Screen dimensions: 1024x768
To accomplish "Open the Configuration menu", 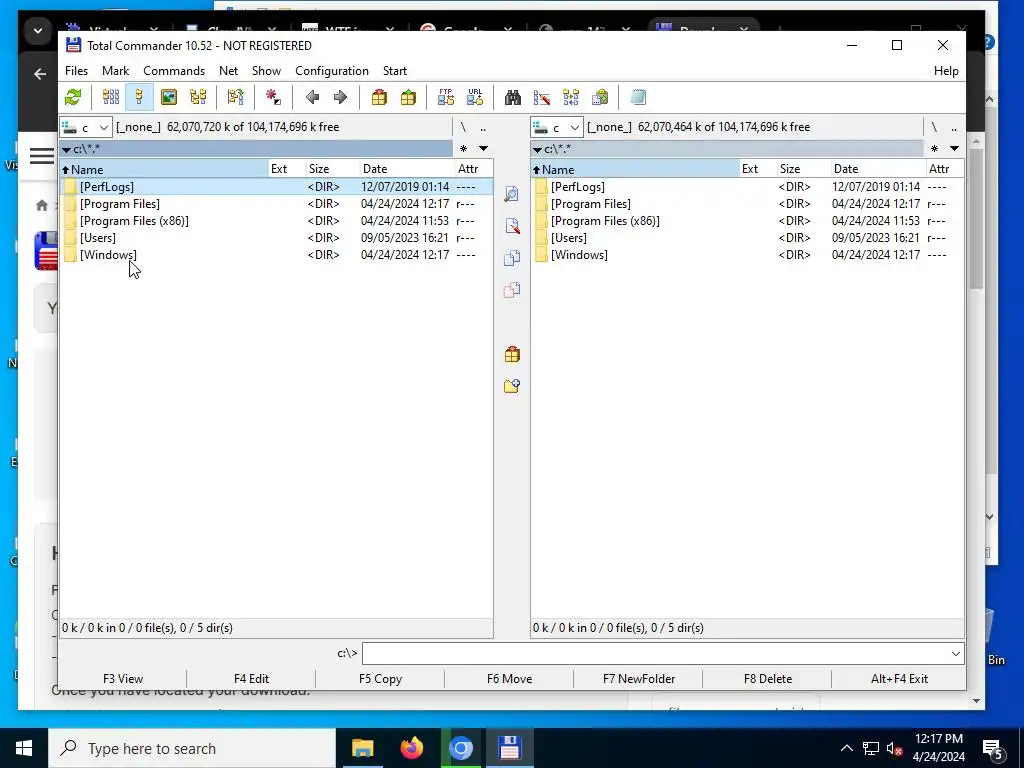I will click(332, 71).
